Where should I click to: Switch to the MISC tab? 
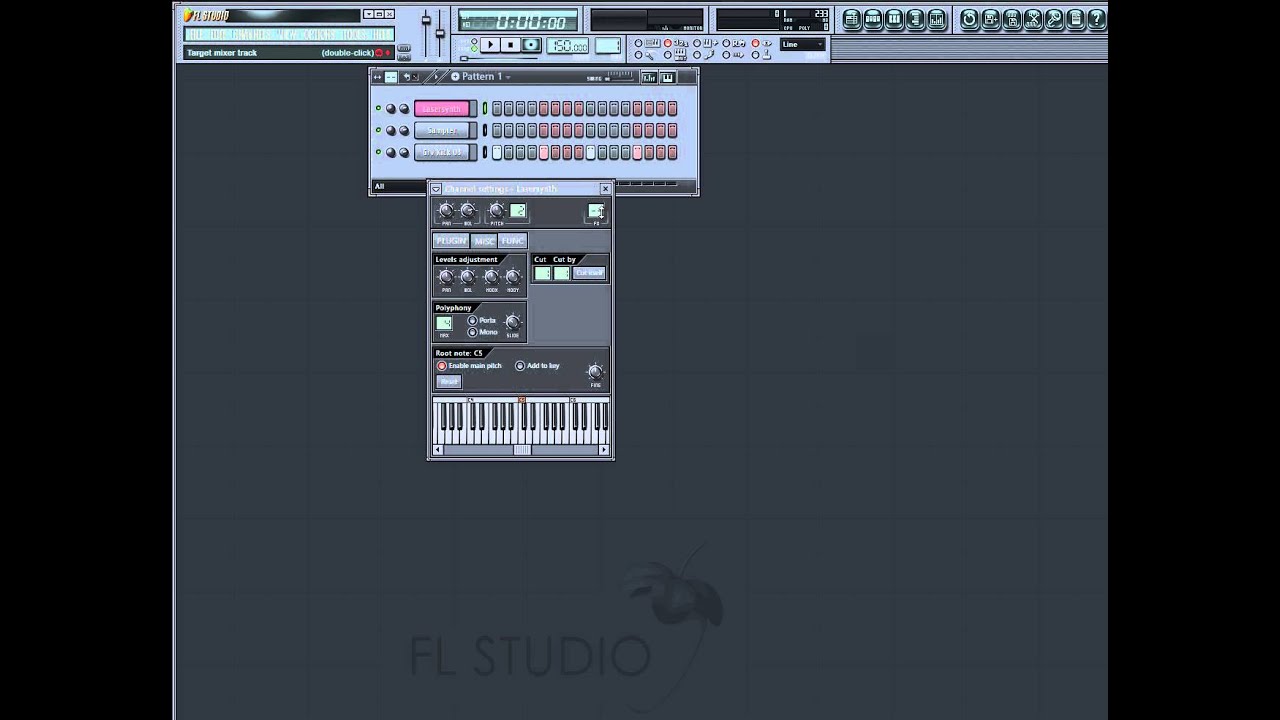484,241
